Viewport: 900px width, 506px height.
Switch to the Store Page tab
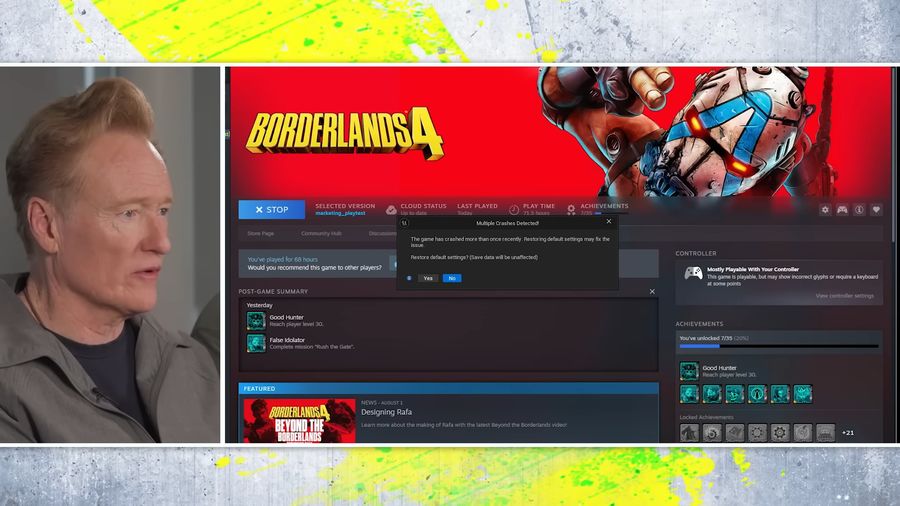click(261, 233)
